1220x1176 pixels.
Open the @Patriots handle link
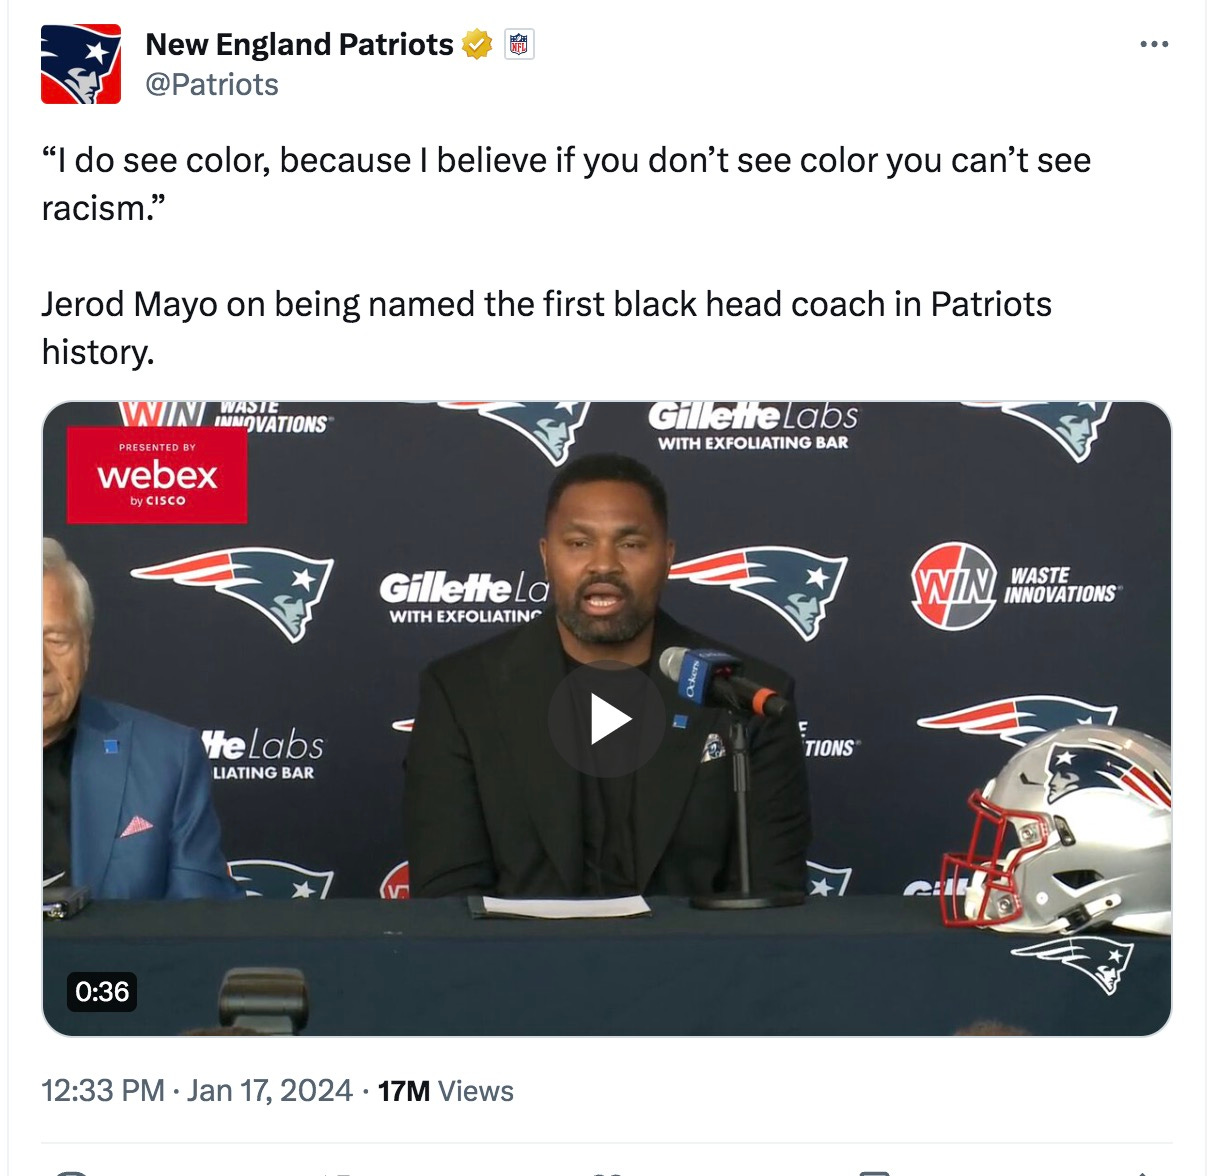click(x=212, y=84)
